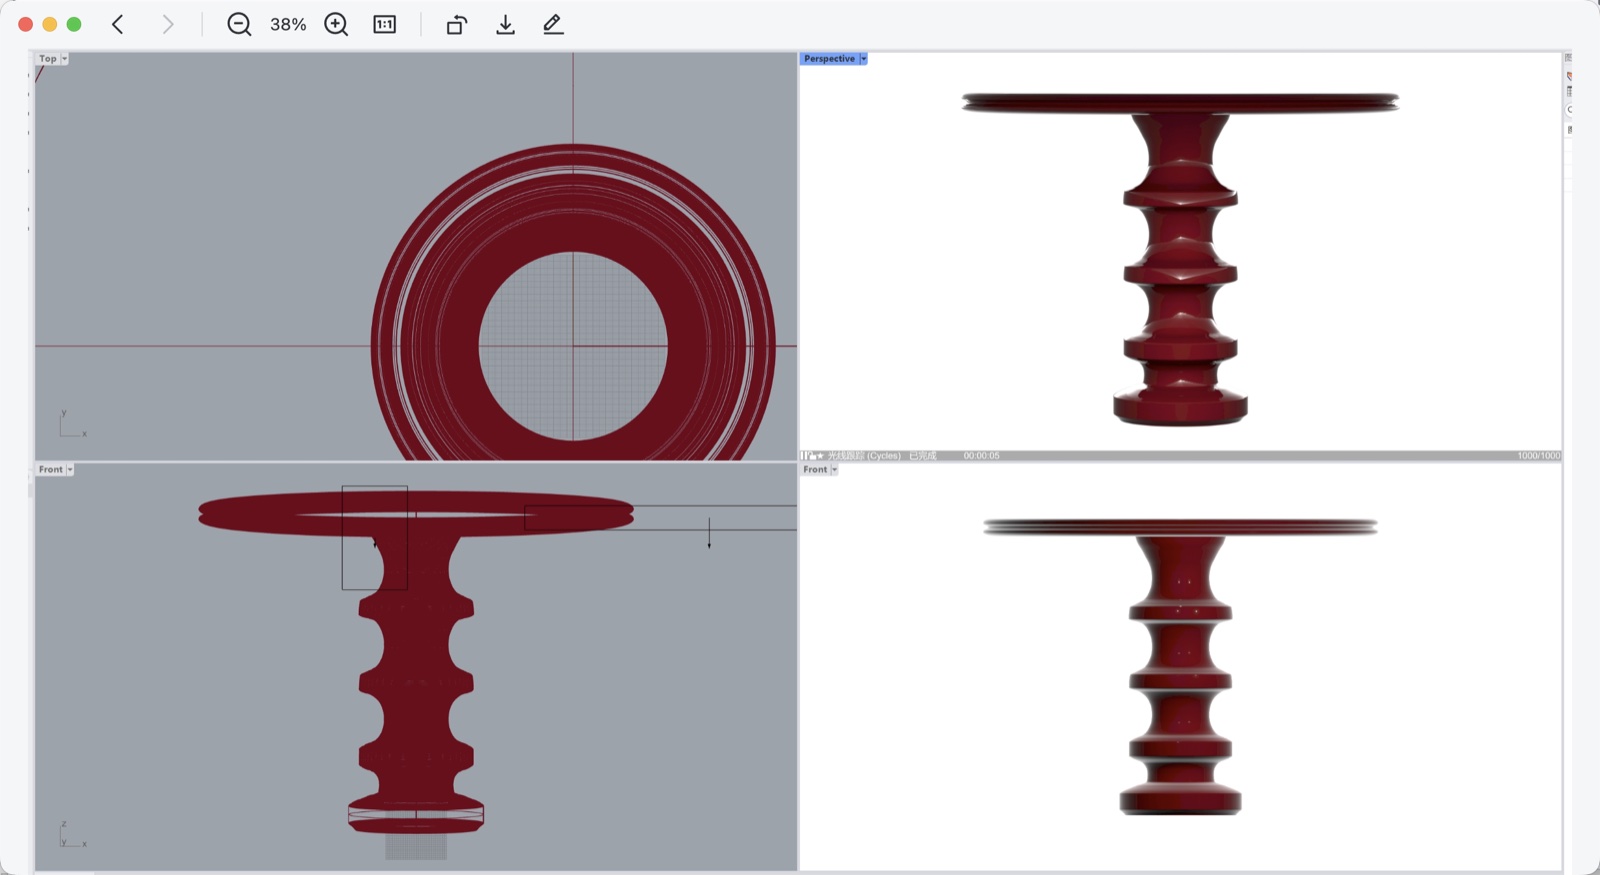Select the Top viewport label

coord(48,59)
